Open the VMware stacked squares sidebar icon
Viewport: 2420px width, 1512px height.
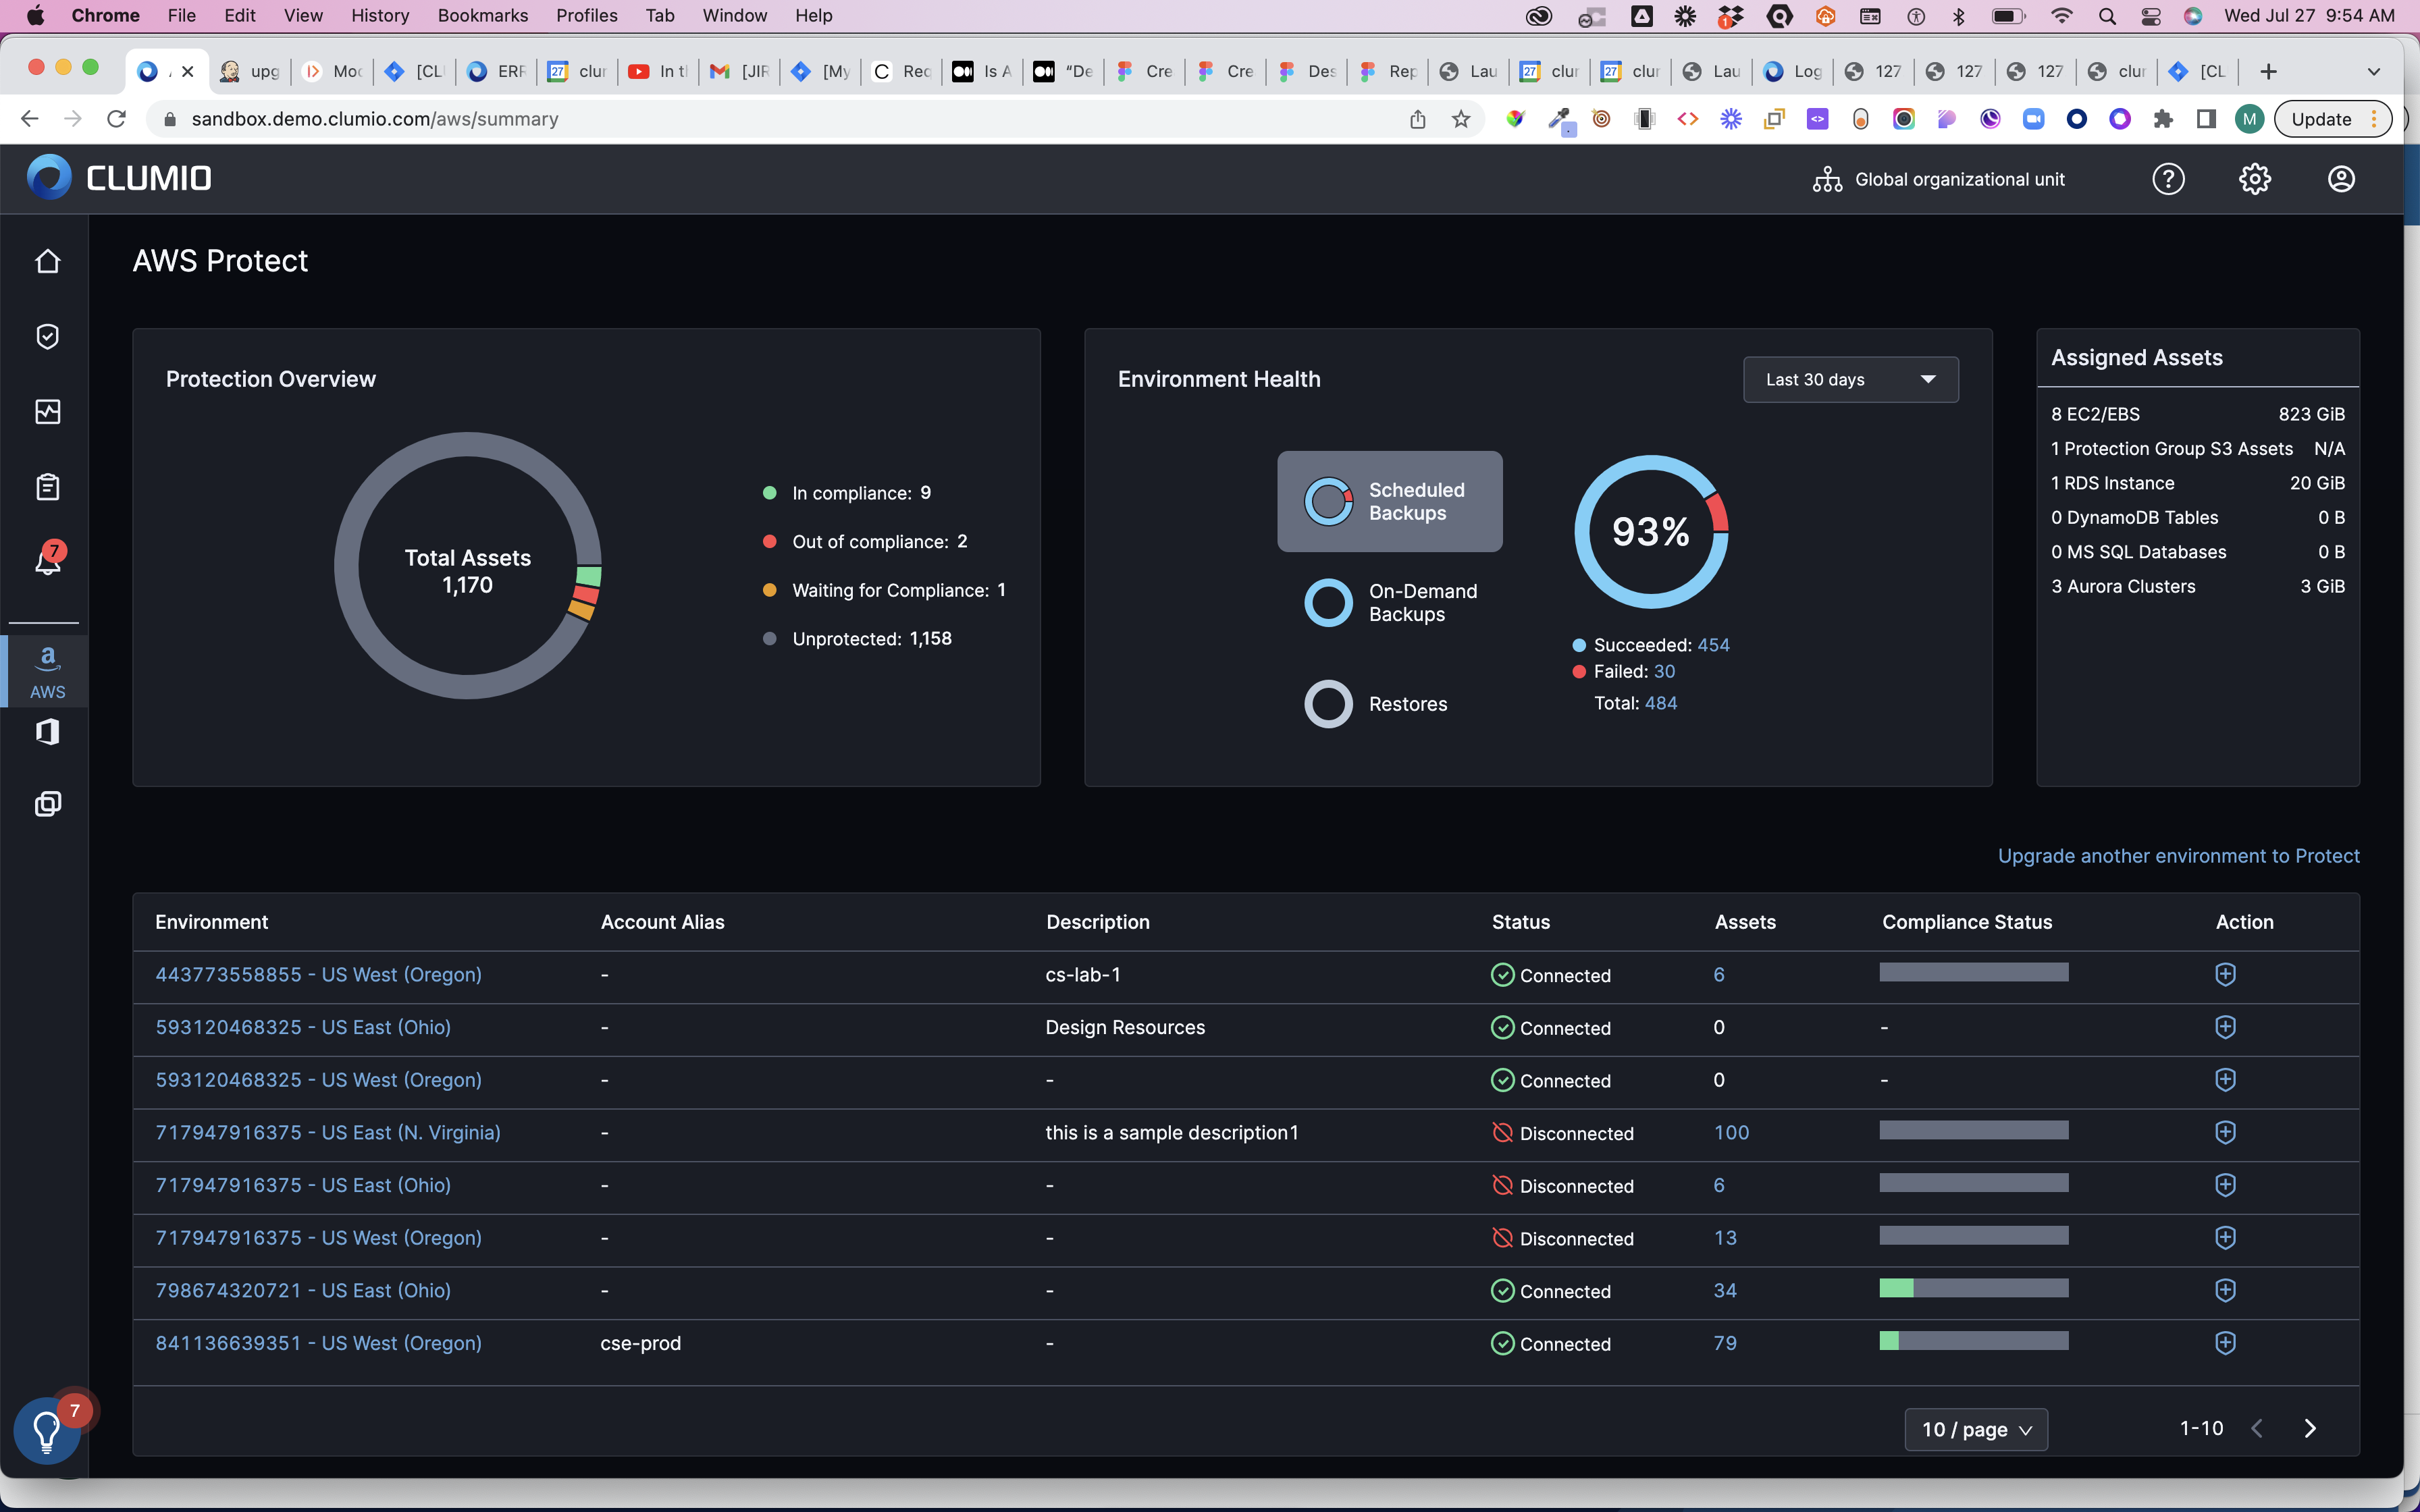[x=47, y=804]
